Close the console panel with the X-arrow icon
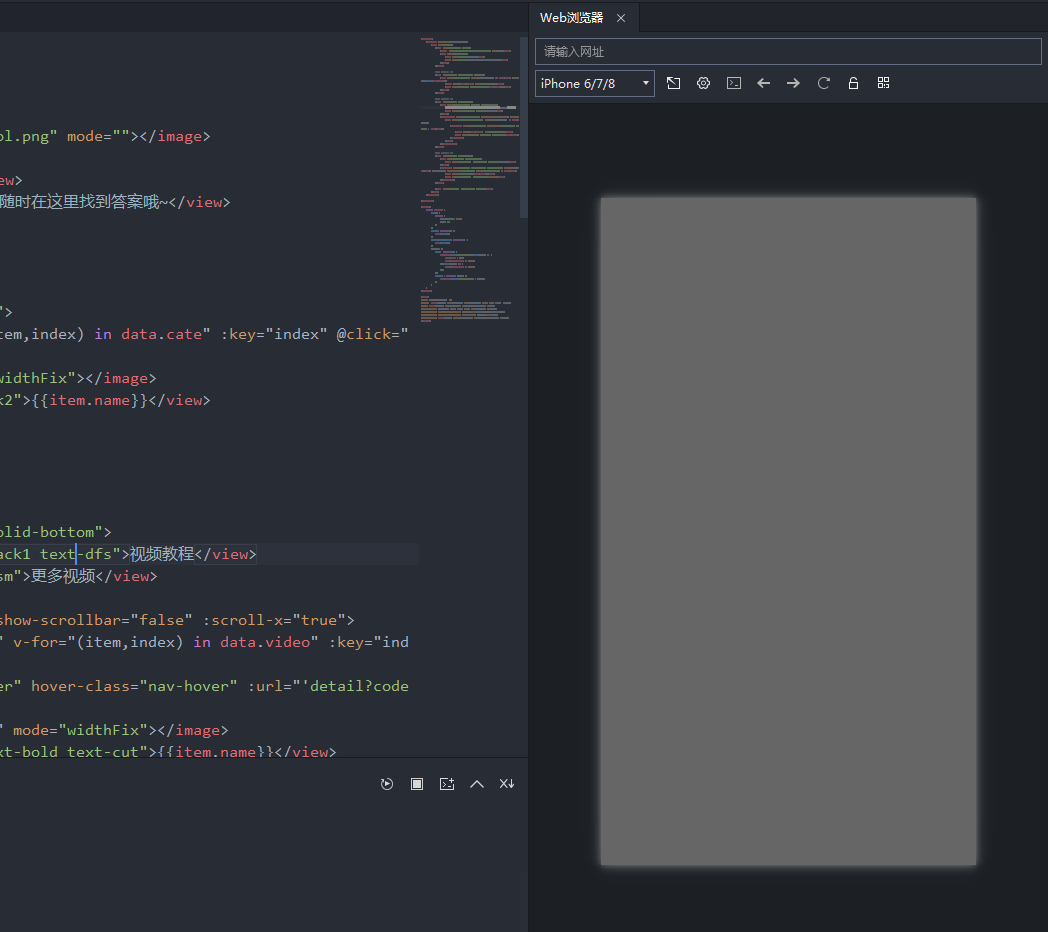Screen dimensions: 1048x932 point(507,784)
